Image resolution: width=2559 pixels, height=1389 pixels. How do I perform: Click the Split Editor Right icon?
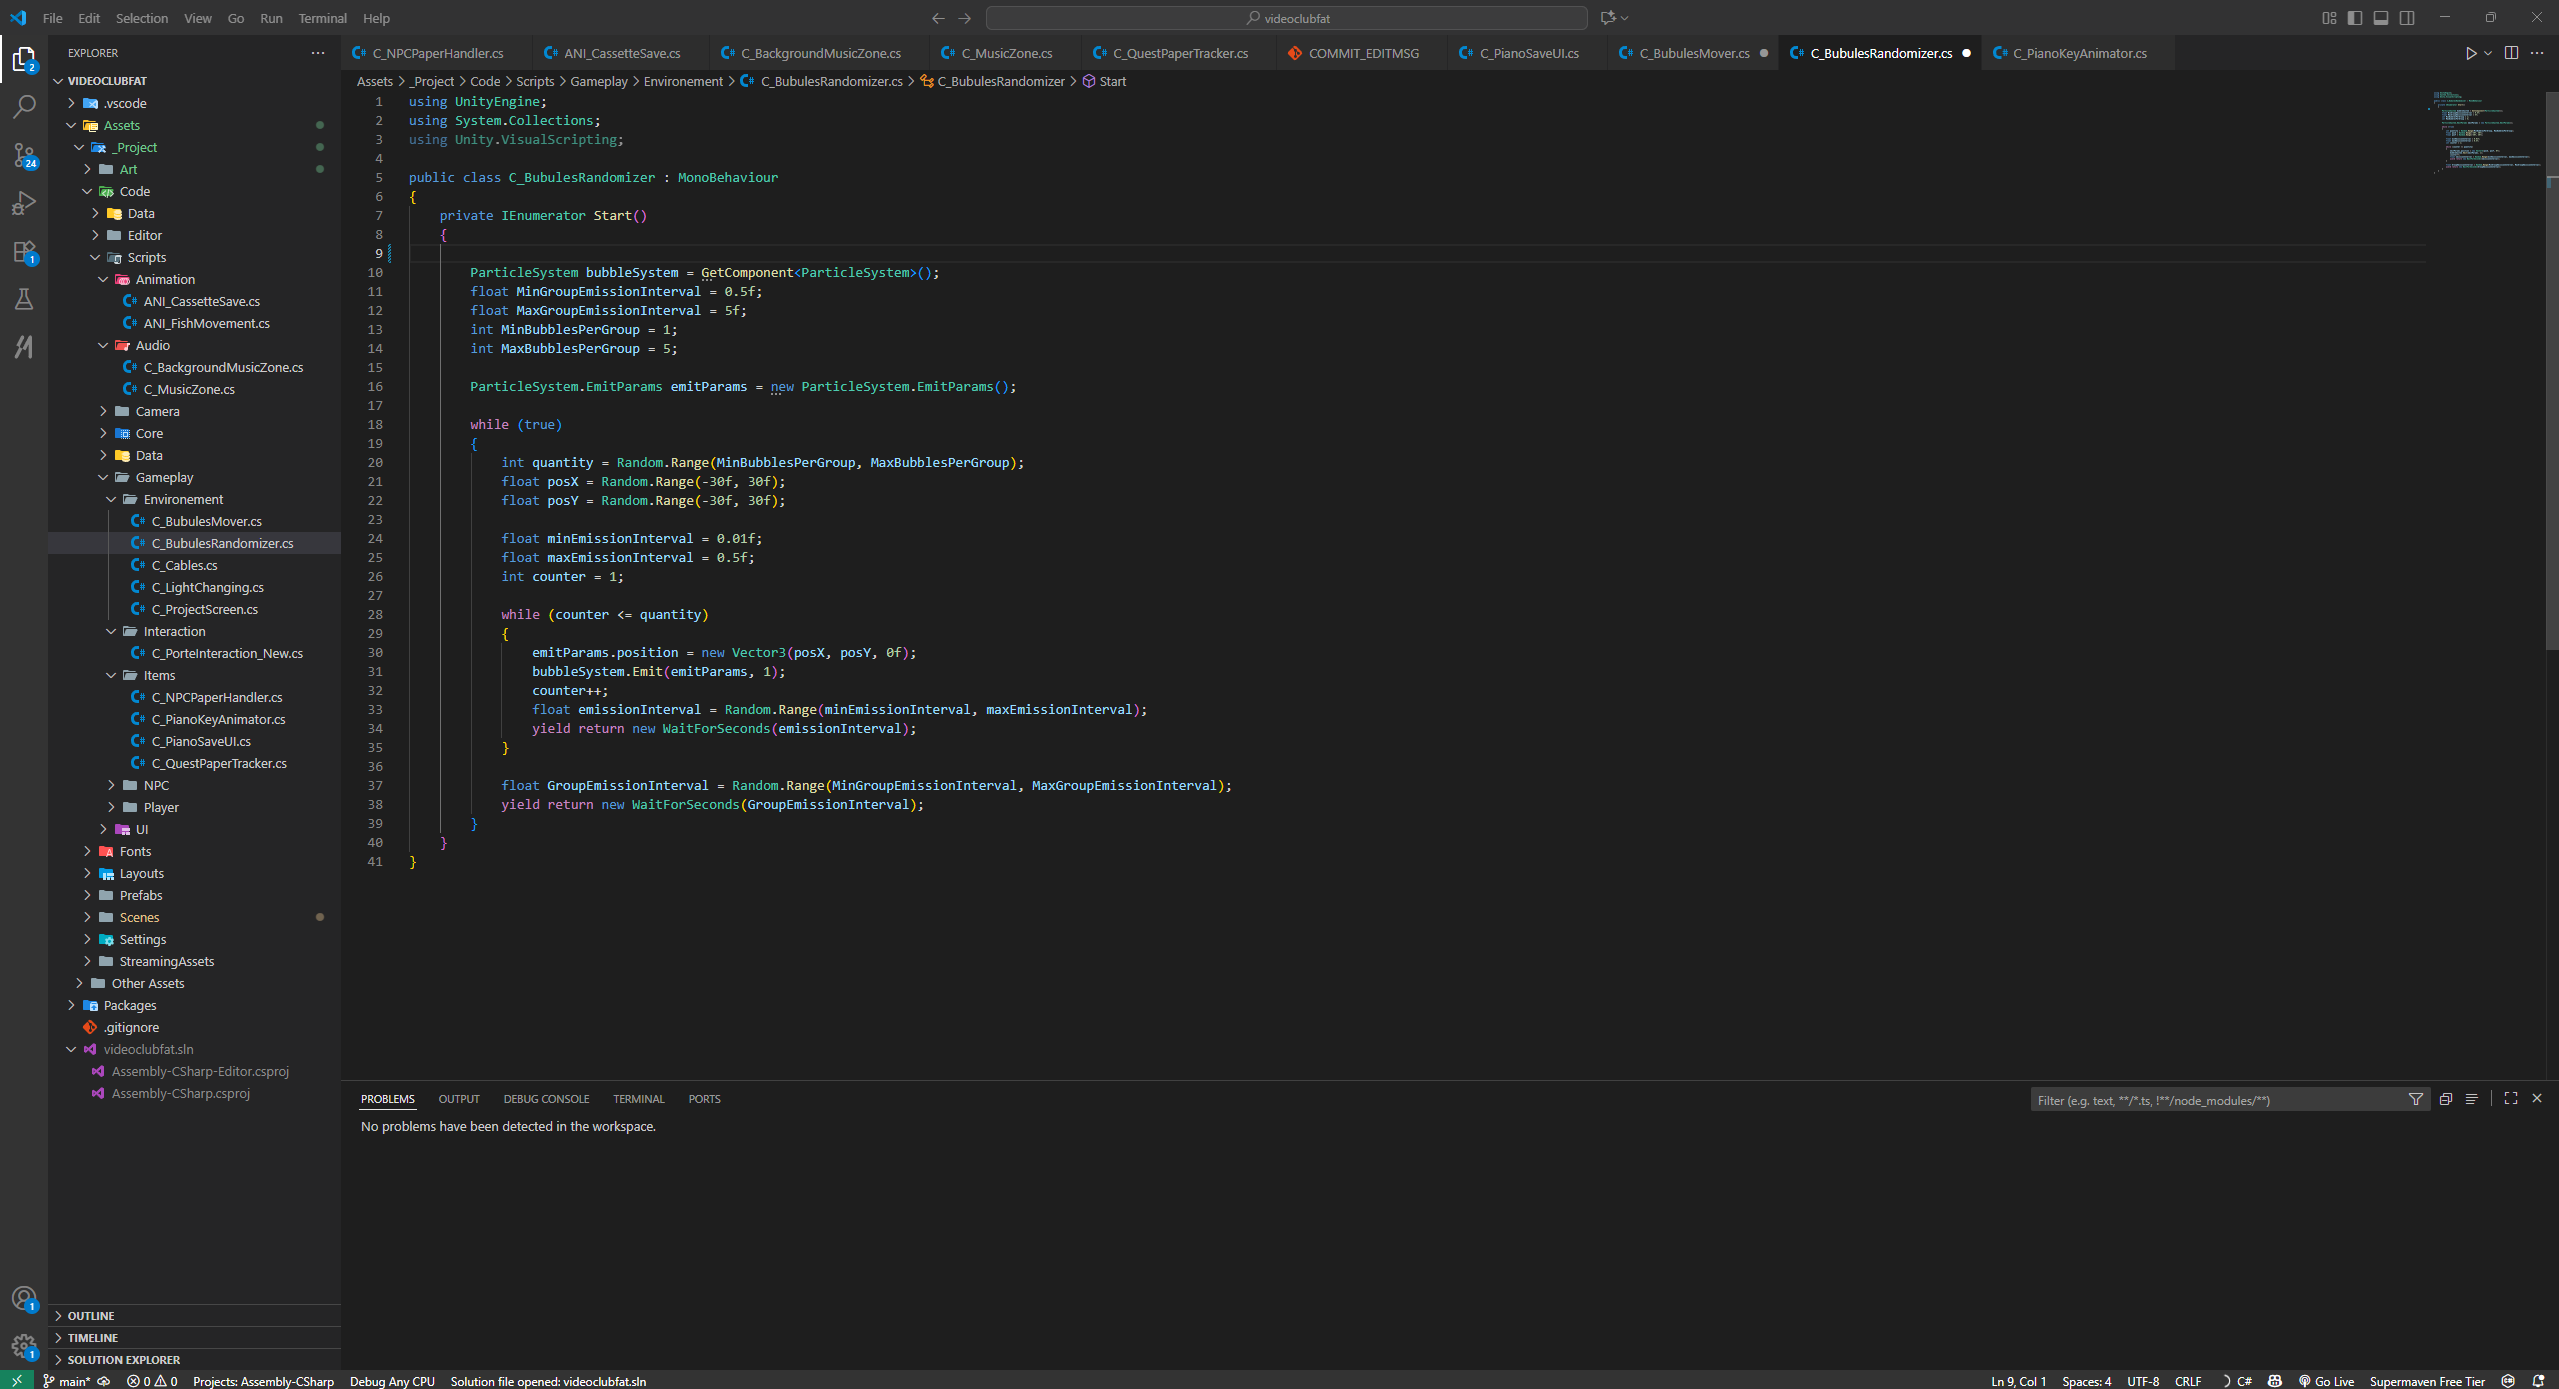point(2511,53)
